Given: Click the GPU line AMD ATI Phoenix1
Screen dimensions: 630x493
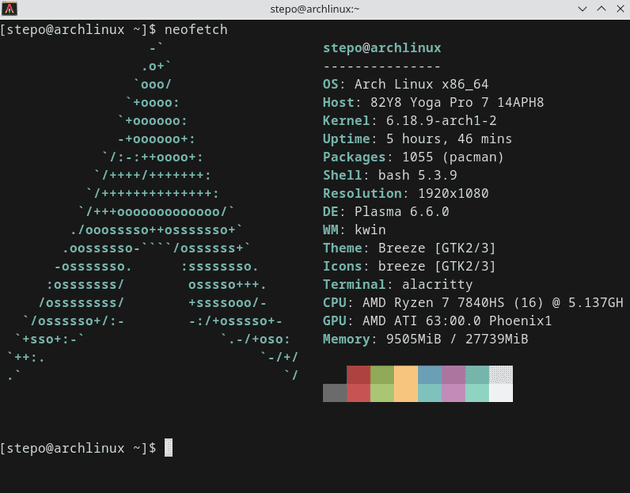Looking at the screenshot, I should pyautogui.click(x=437, y=321).
